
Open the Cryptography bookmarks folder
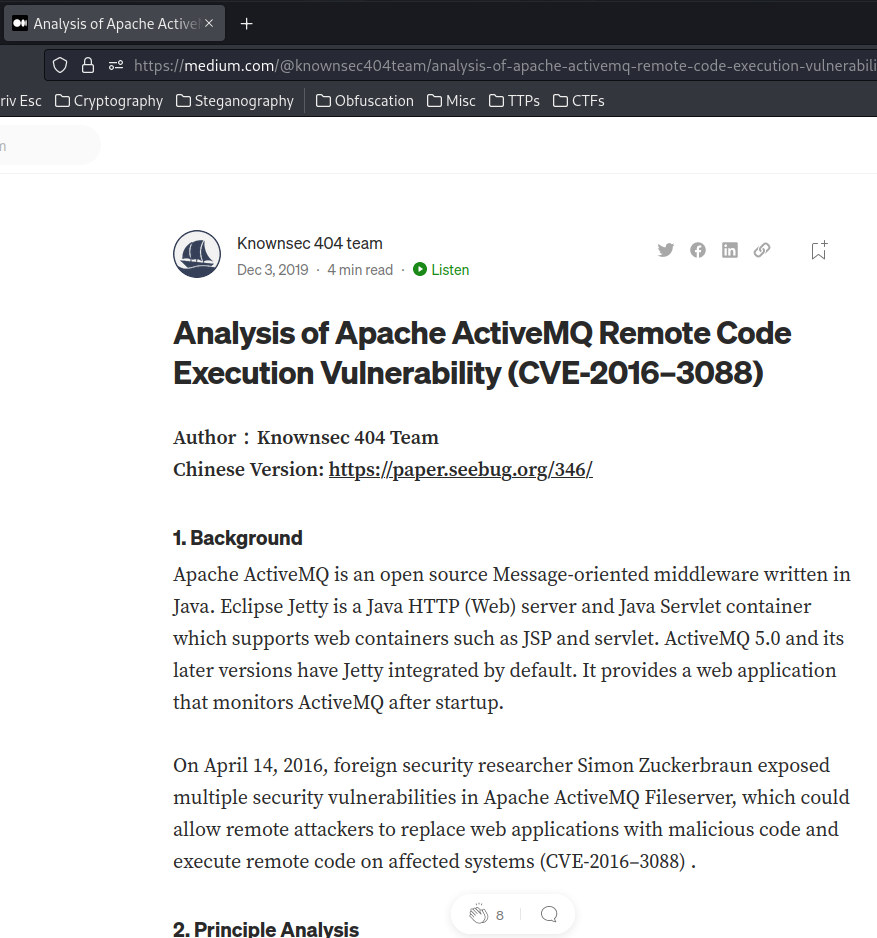(x=109, y=100)
